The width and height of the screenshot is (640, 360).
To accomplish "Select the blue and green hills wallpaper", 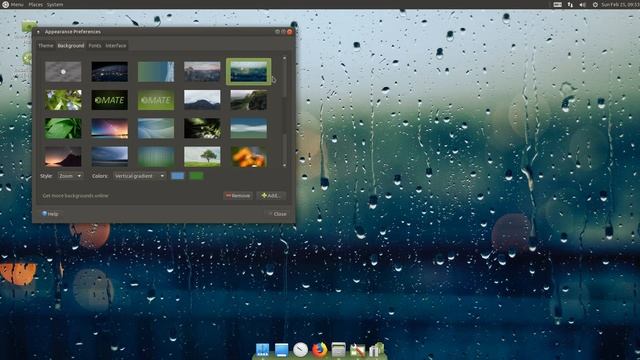I will pos(249,129).
